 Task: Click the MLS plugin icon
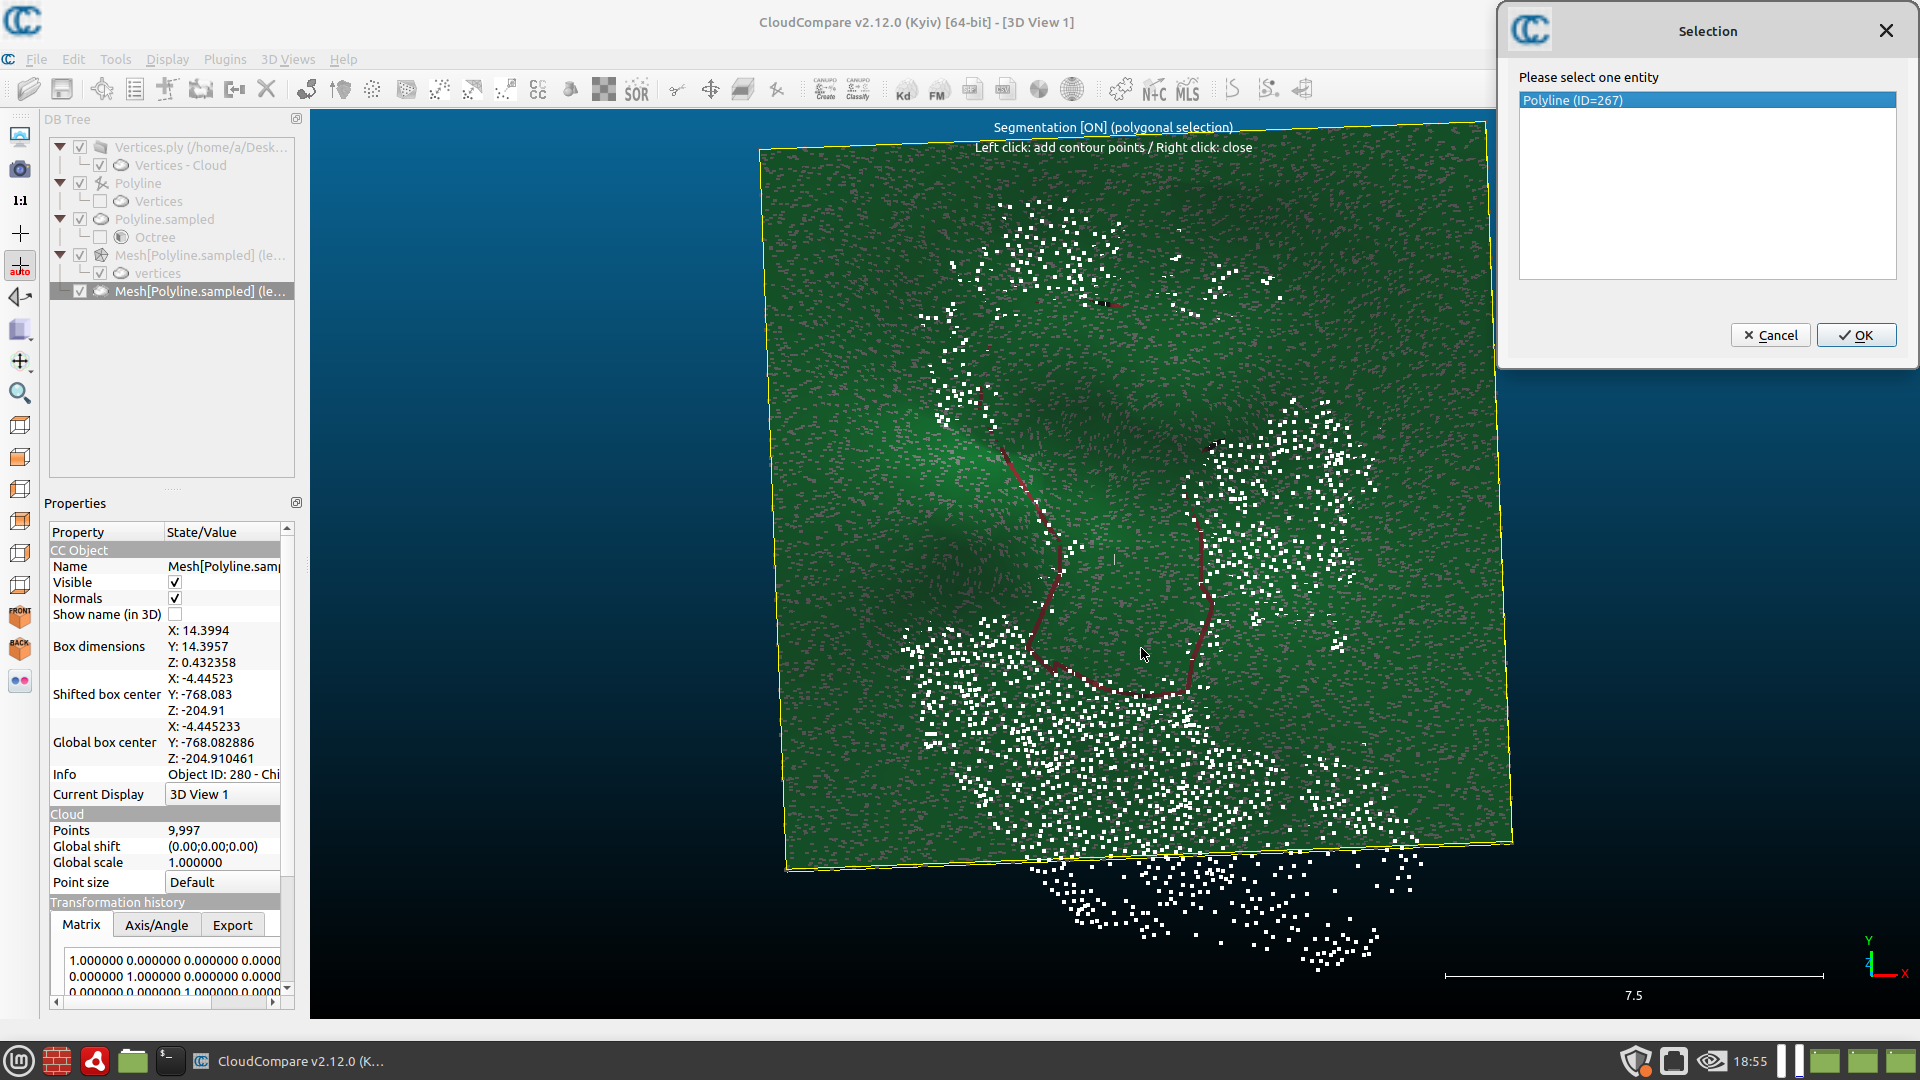click(1187, 90)
